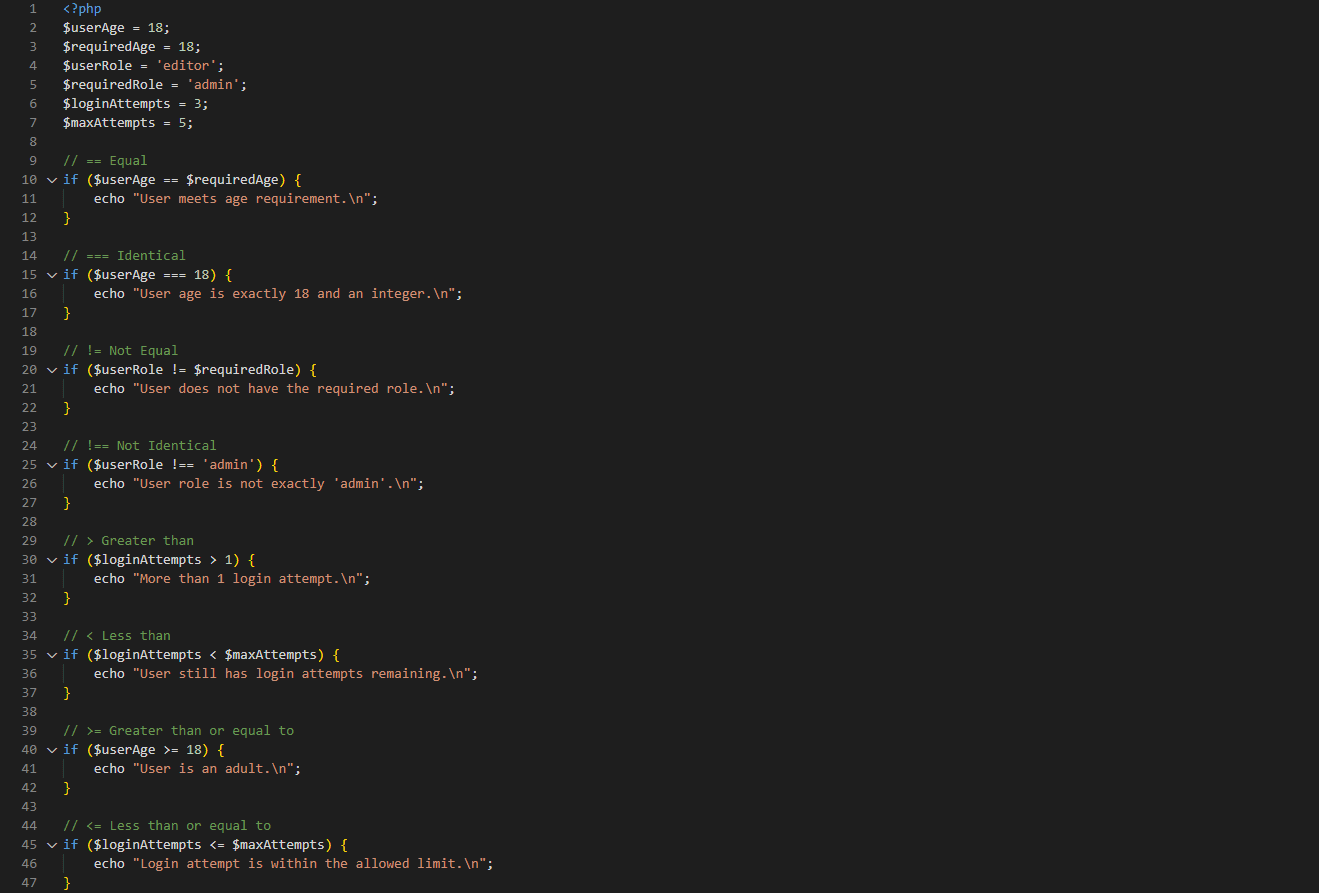Place cursor on '$userAge = 18;' line
Screen dimensions: 1319x893
point(117,28)
